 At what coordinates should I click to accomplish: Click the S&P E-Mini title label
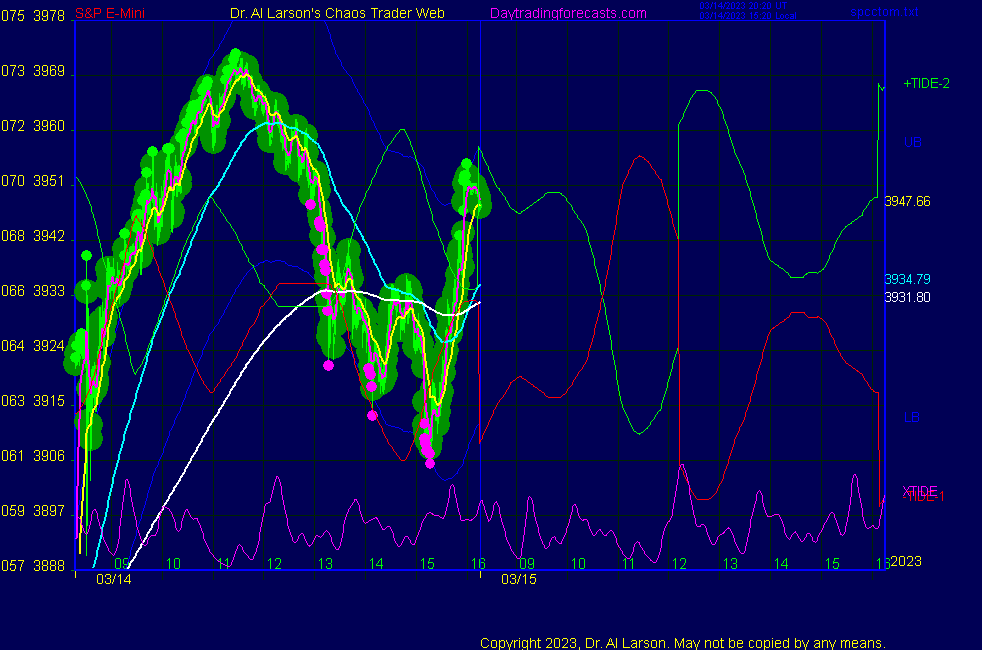pyautogui.click(x=110, y=13)
